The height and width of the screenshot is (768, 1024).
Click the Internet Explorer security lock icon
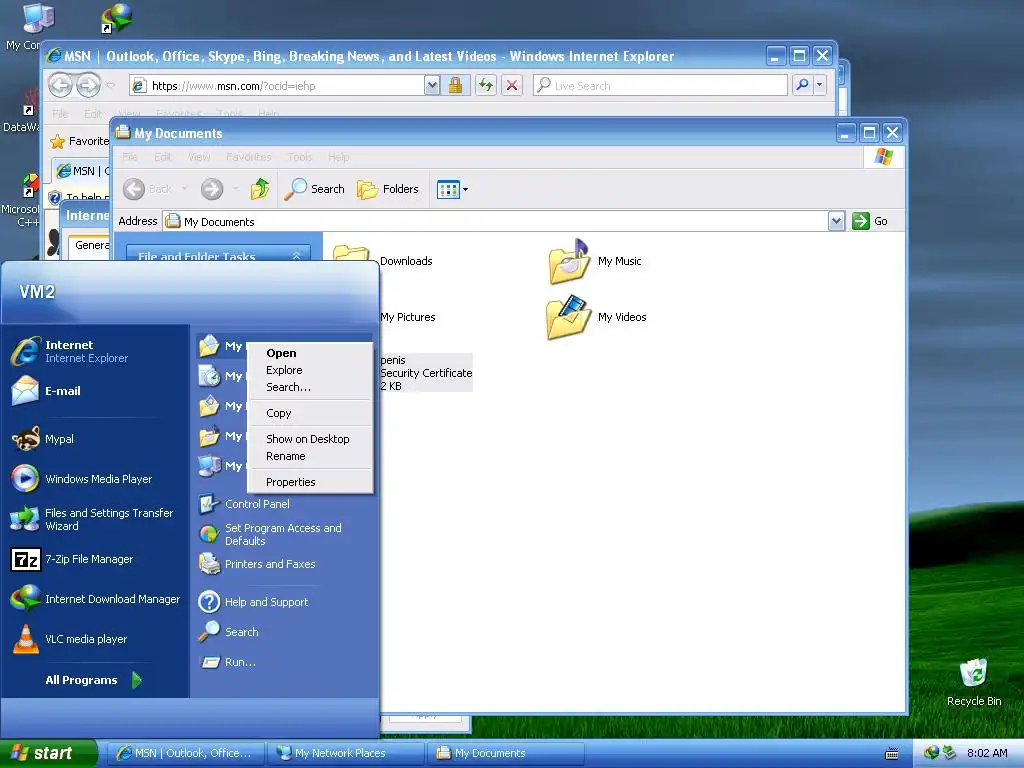pyautogui.click(x=455, y=86)
